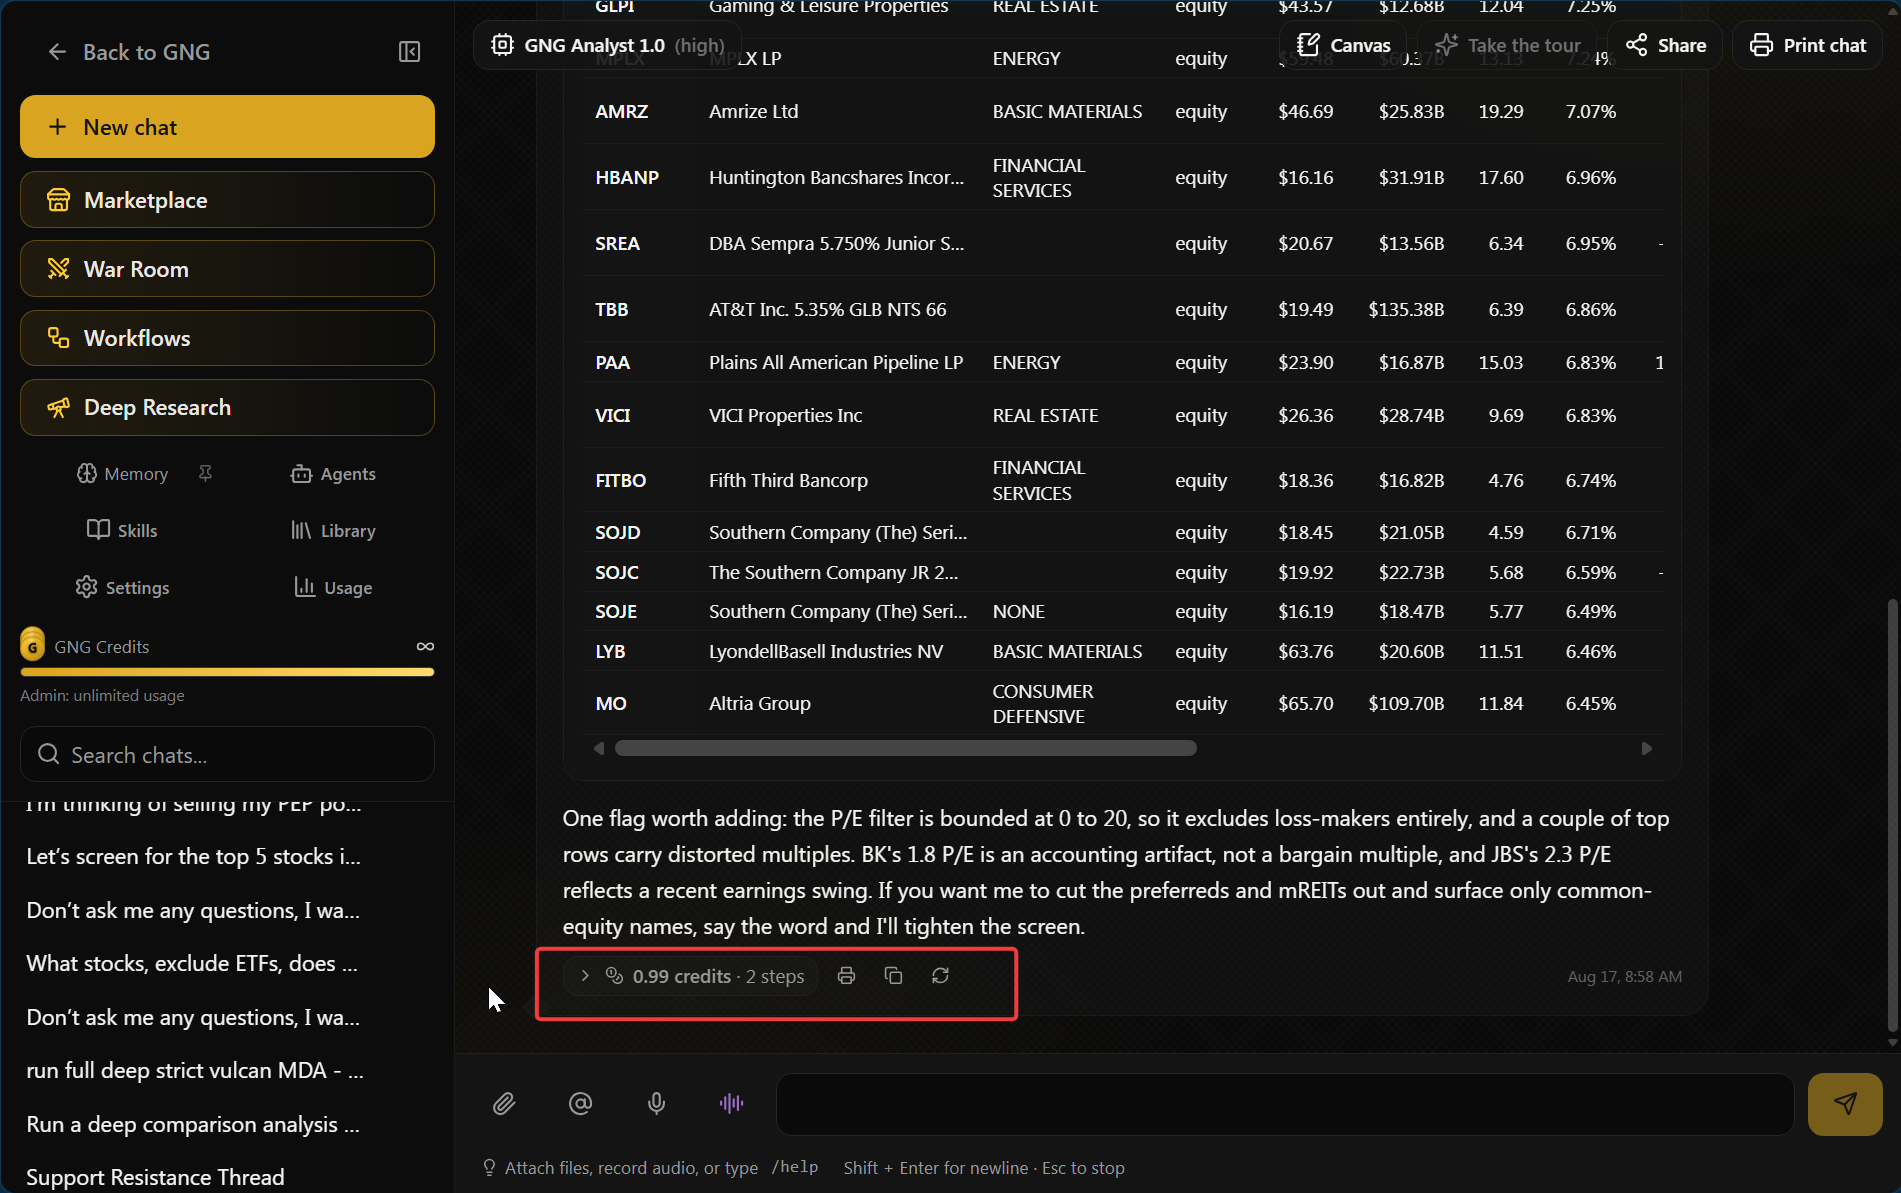This screenshot has height=1193, width=1901.
Task: Open the Canvas view
Action: (1343, 45)
